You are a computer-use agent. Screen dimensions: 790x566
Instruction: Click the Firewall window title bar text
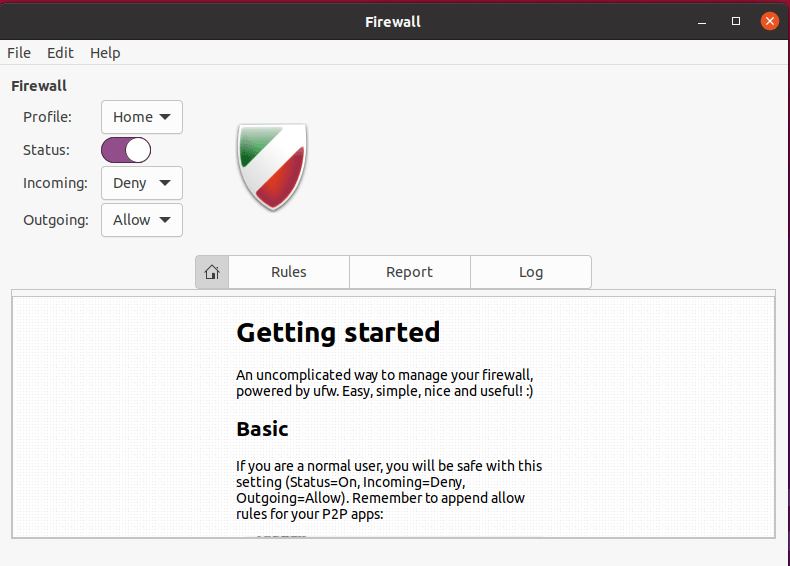[393, 22]
